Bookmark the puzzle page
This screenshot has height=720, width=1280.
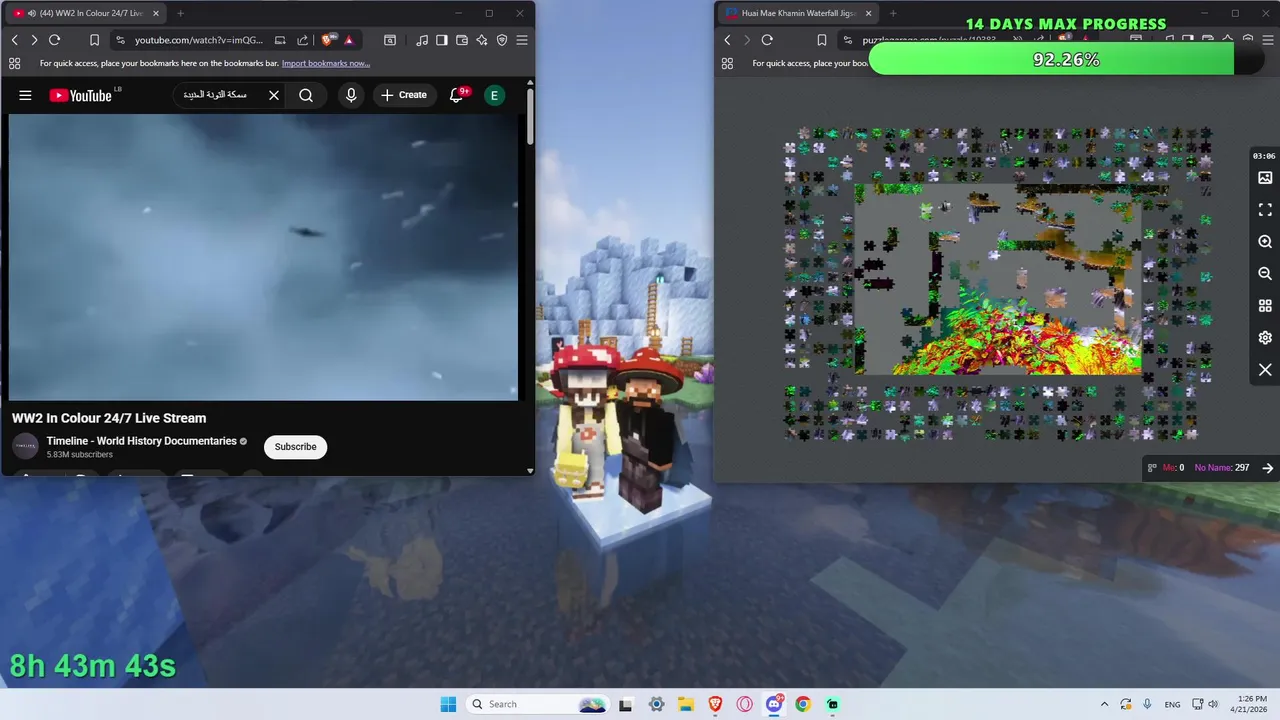[821, 40]
